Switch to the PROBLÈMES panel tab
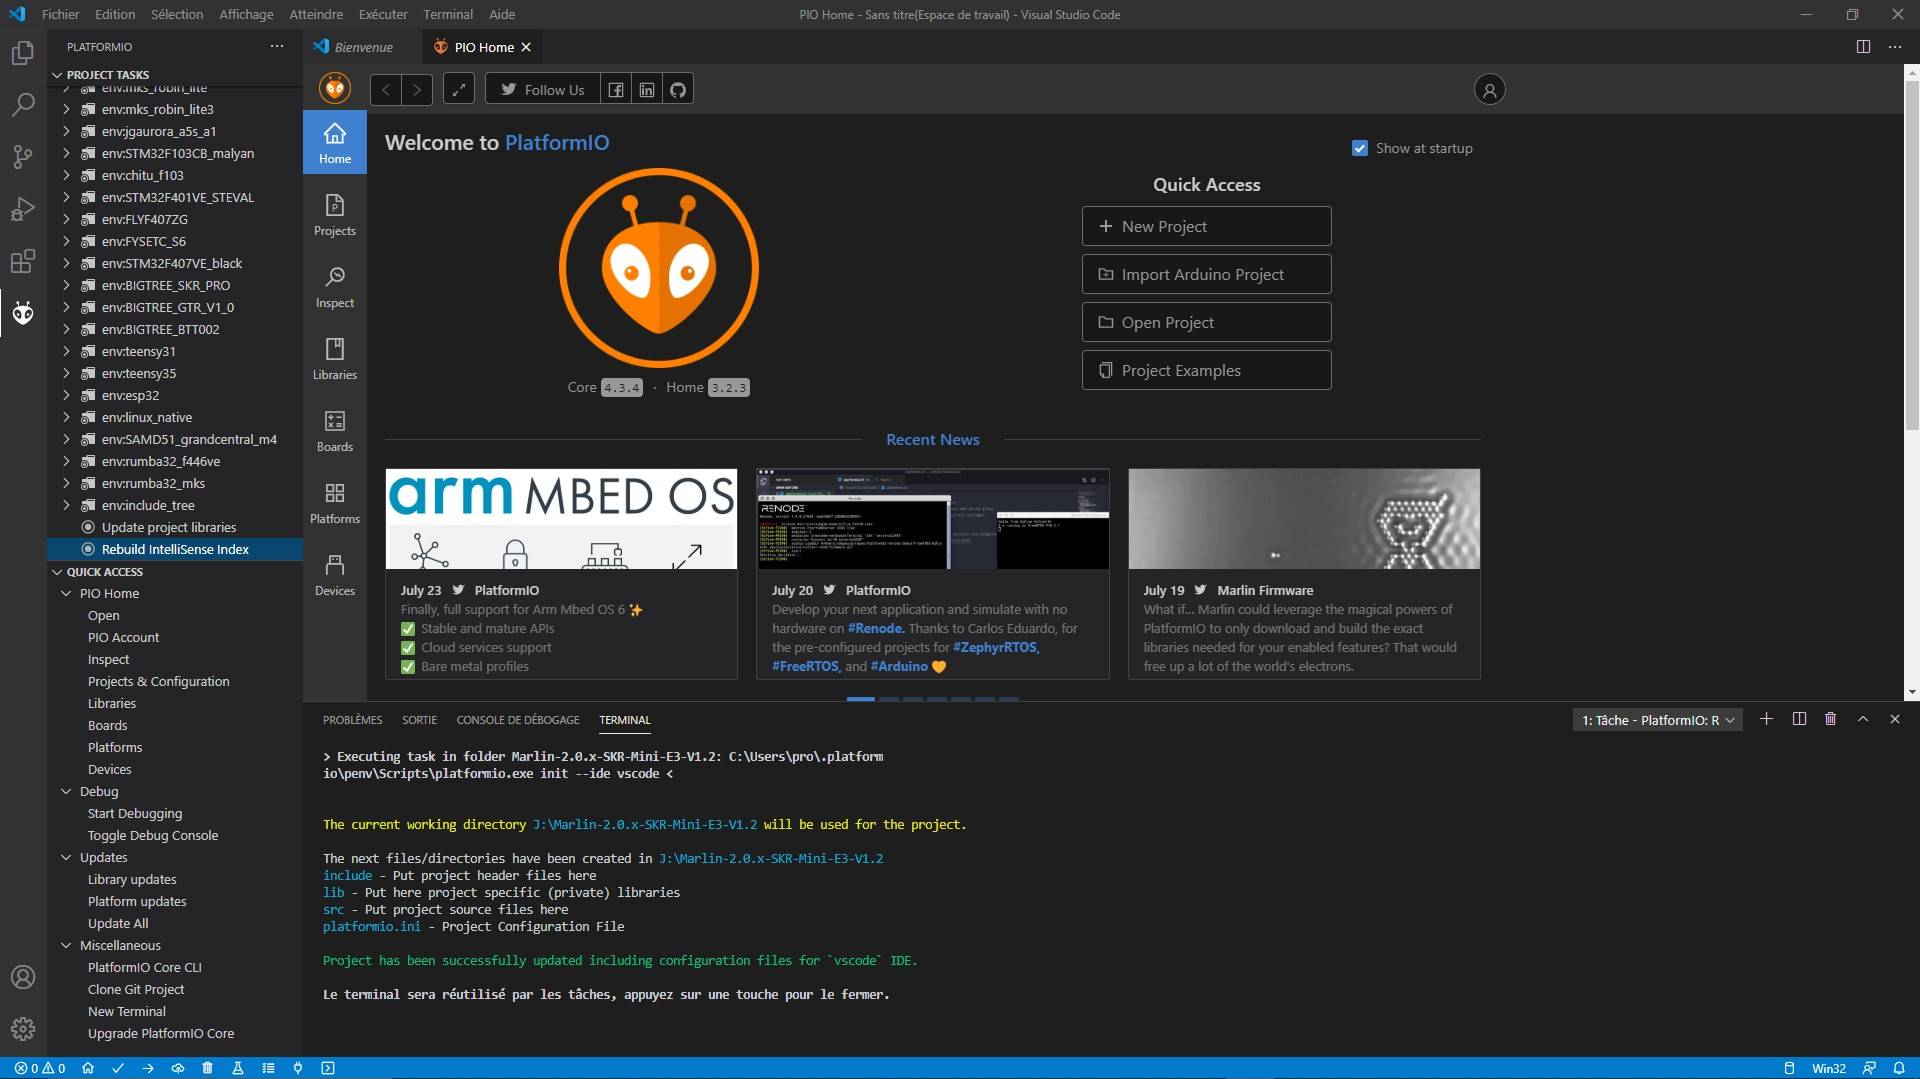 coord(352,720)
